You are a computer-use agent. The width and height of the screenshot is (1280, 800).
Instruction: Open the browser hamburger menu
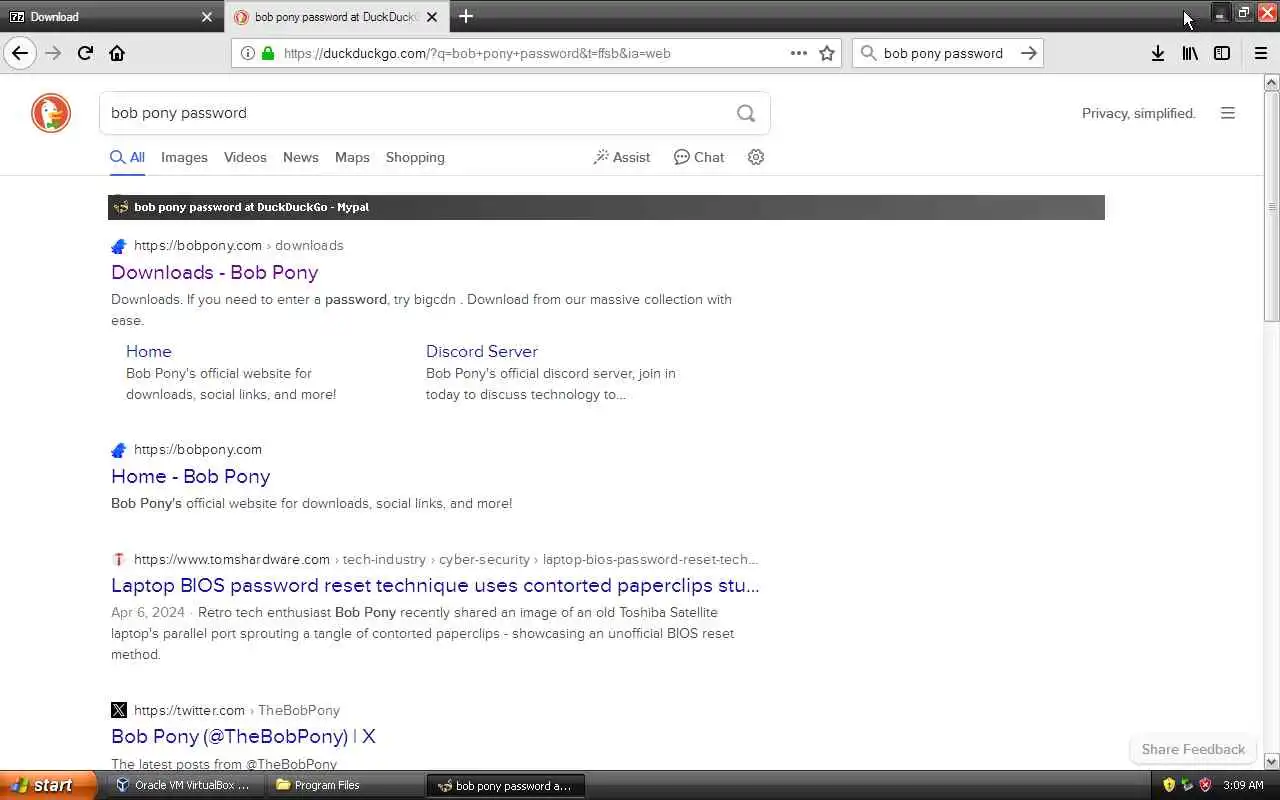[1260, 53]
